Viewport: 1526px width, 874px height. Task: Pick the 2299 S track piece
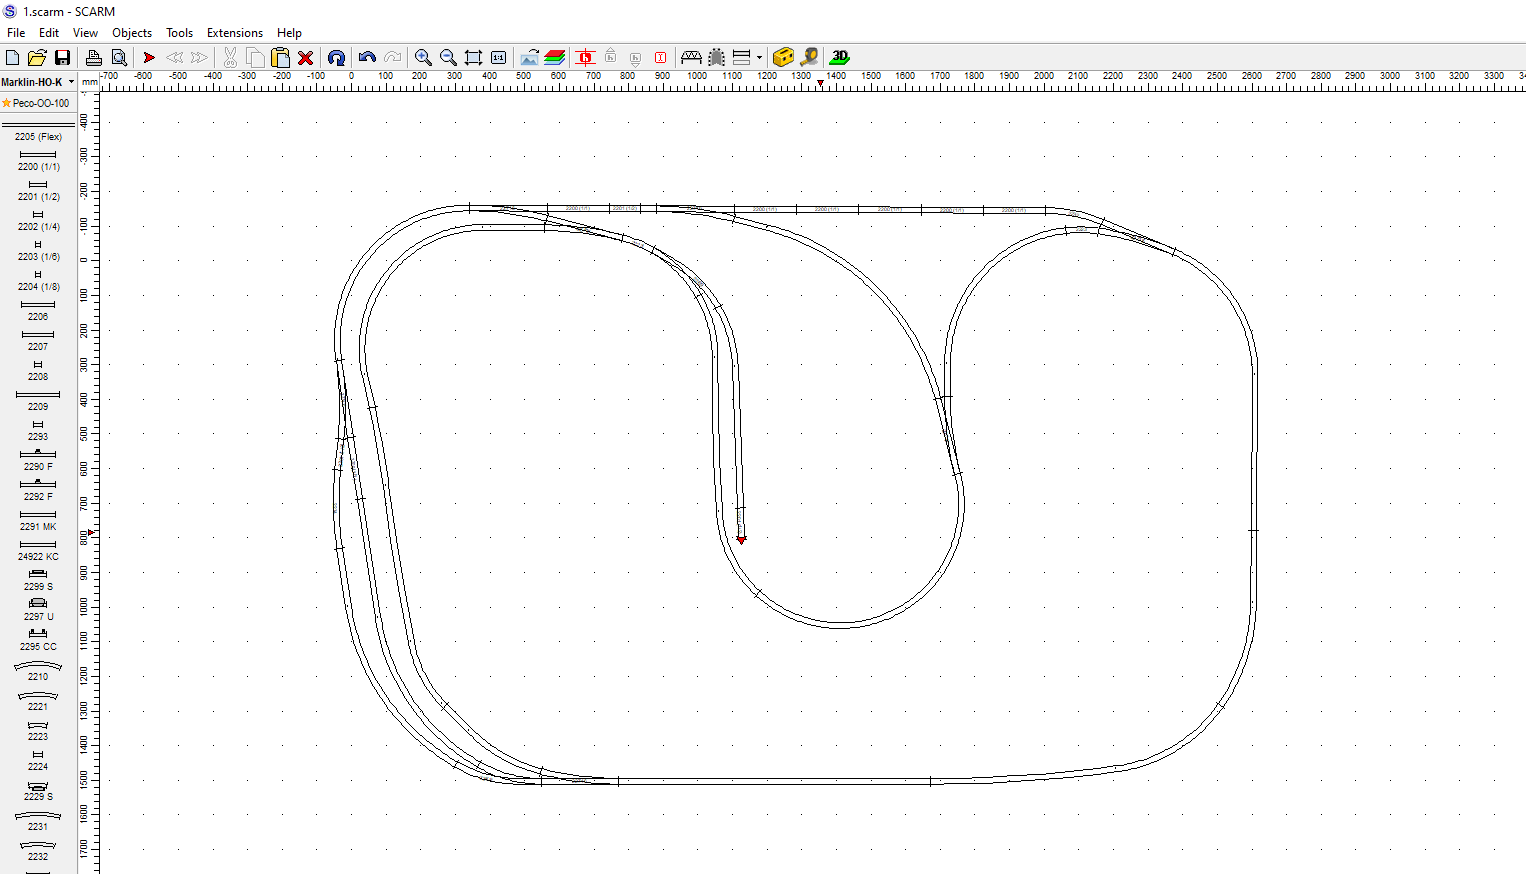(38, 580)
